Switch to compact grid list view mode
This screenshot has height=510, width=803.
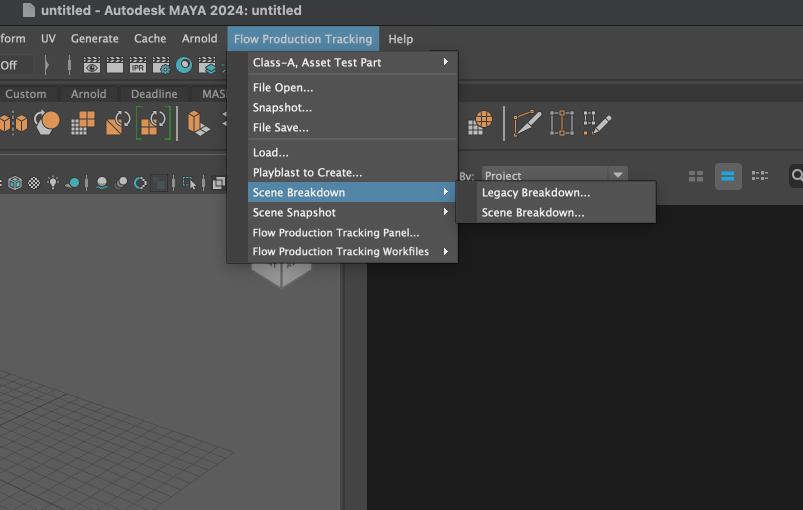coord(760,176)
